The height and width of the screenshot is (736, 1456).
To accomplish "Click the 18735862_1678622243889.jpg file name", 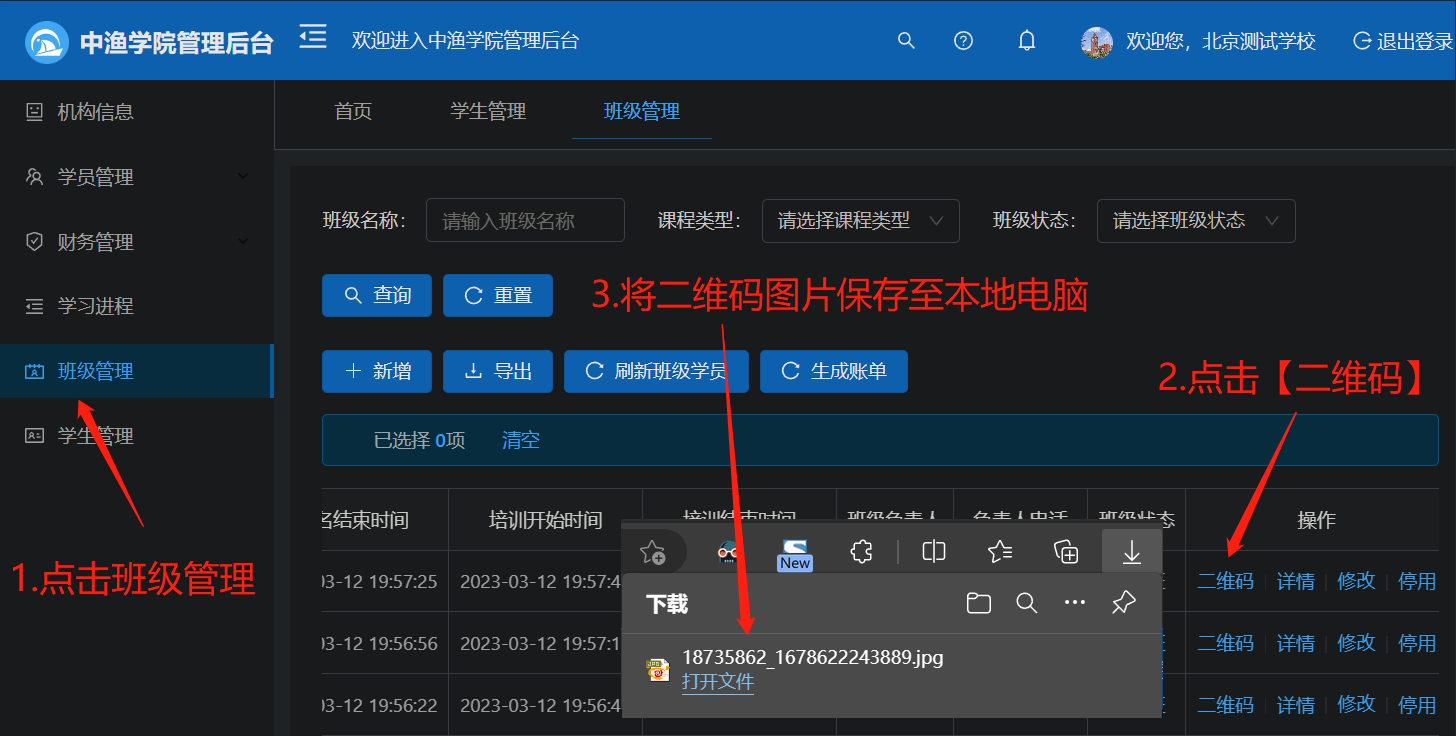I will click(x=813, y=657).
